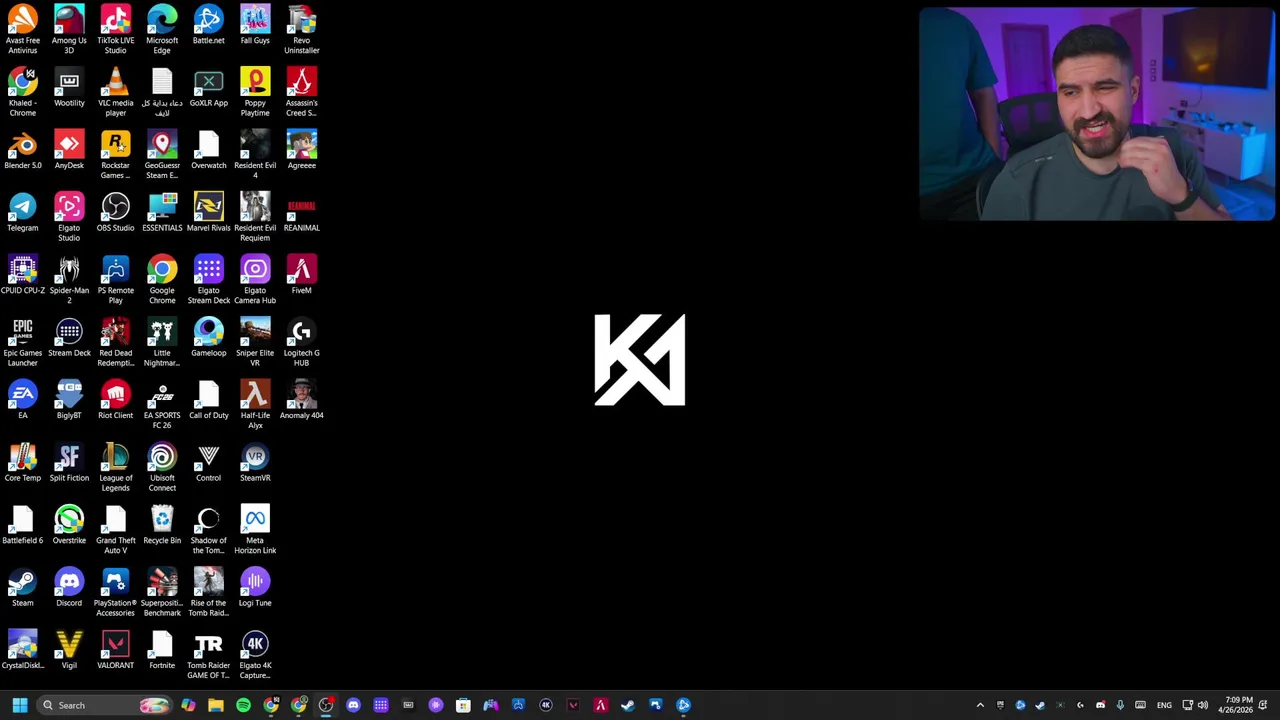Select the Gameloop desktop icon

click(208, 338)
